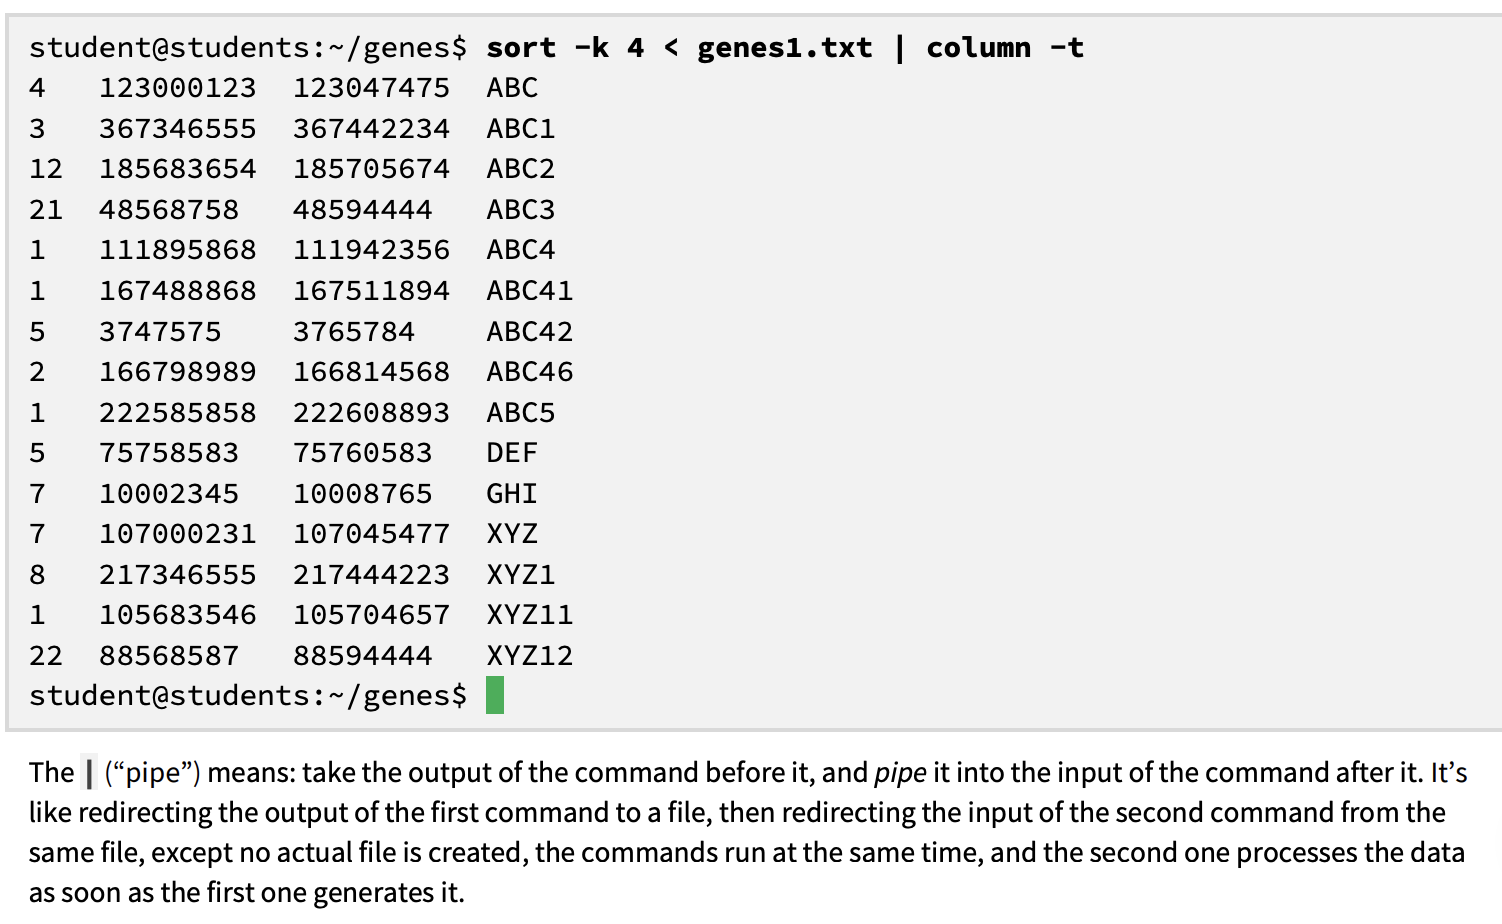The width and height of the screenshot is (1502, 924).
Task: Click the inline pipe symbol in the paragraph
Action: click(x=90, y=773)
